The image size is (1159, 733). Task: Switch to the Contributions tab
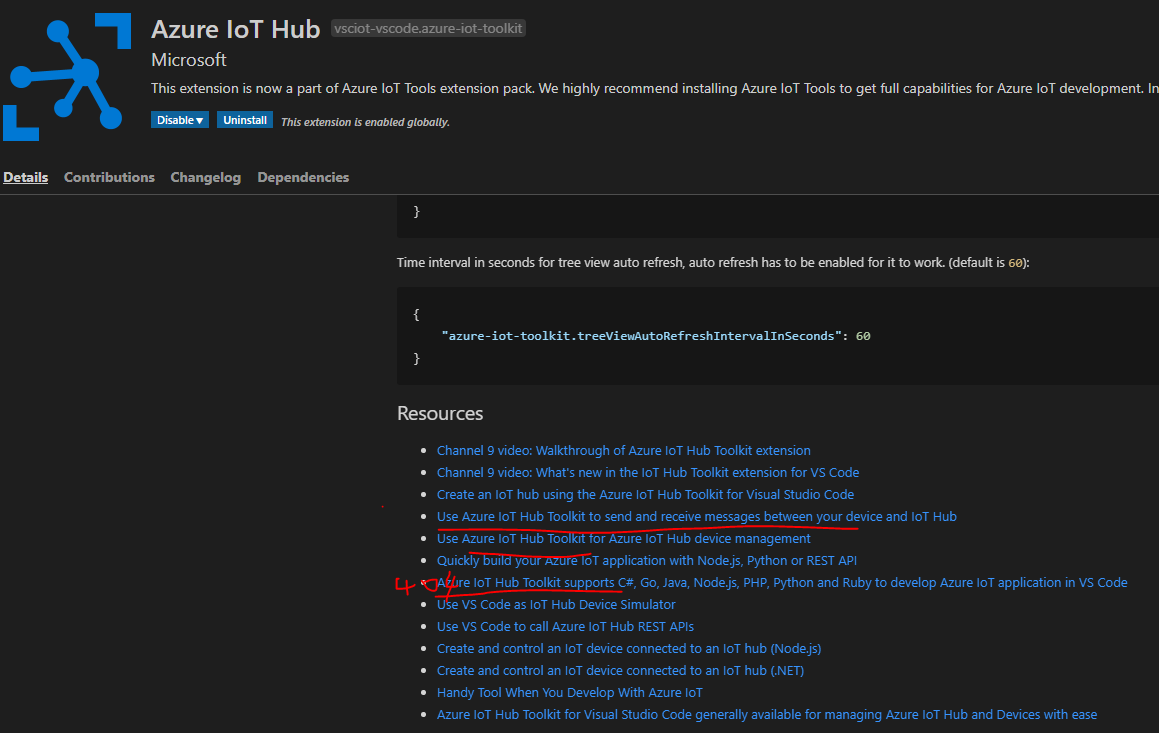pos(109,177)
